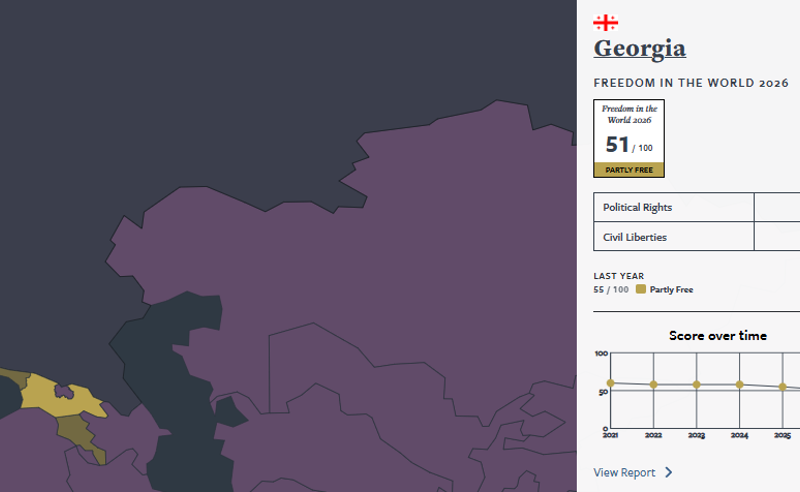Select the 2025 score data point
Image resolution: width=800 pixels, height=492 pixels.
pos(784,387)
